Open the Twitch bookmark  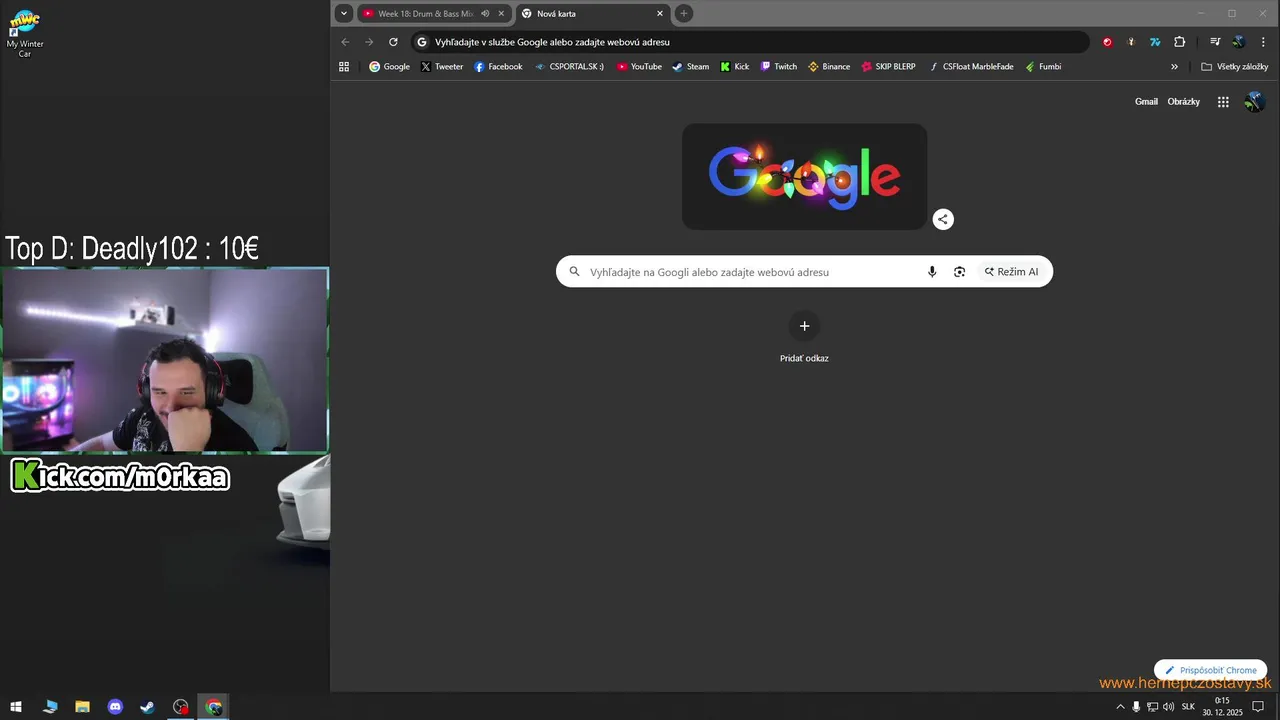pyautogui.click(x=778, y=67)
